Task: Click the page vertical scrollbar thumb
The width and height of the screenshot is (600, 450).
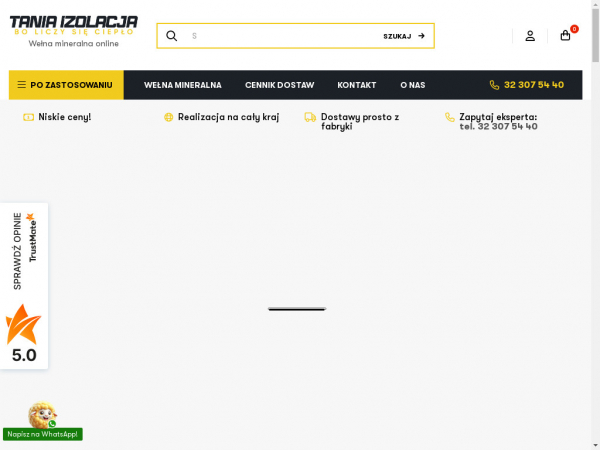Action: [596, 35]
